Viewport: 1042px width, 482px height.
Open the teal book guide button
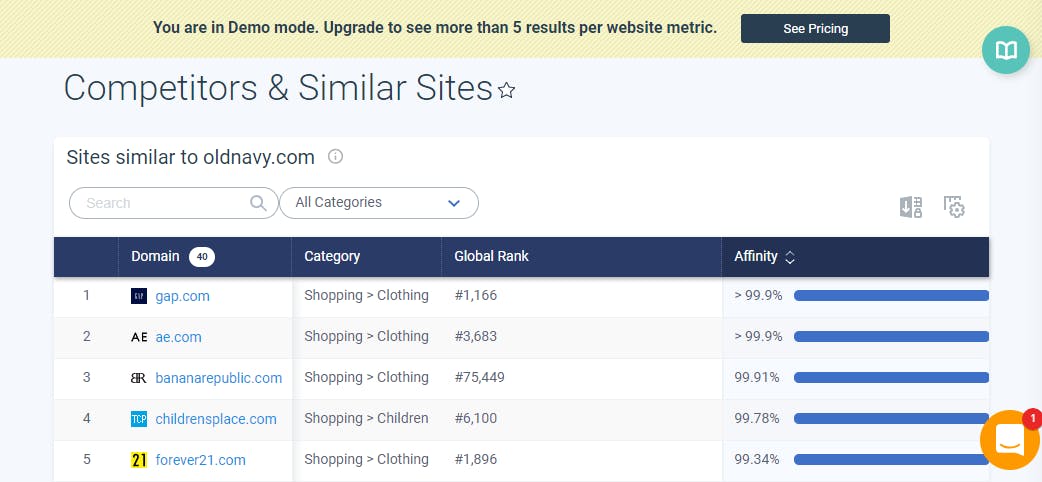(x=1006, y=50)
